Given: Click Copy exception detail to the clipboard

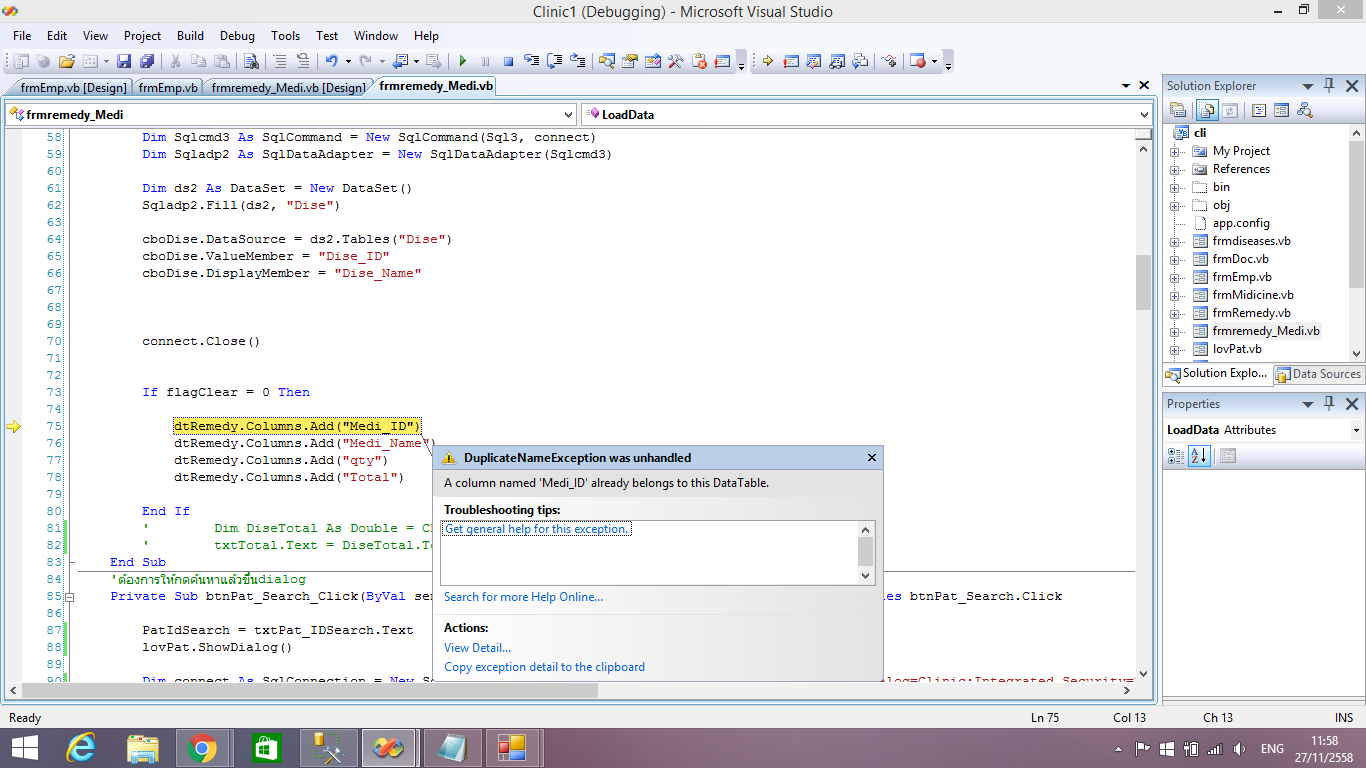Looking at the screenshot, I should [544, 667].
